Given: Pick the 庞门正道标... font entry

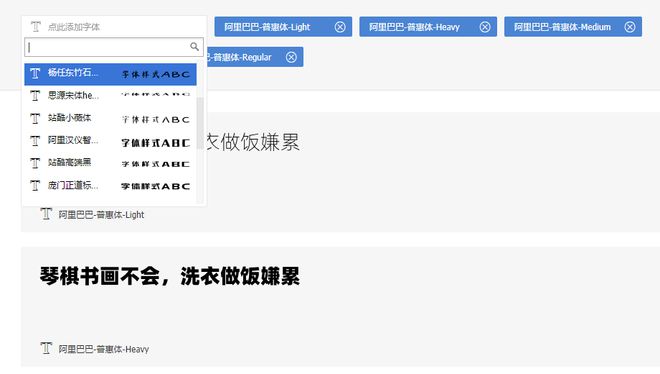Looking at the screenshot, I should (x=110, y=186).
